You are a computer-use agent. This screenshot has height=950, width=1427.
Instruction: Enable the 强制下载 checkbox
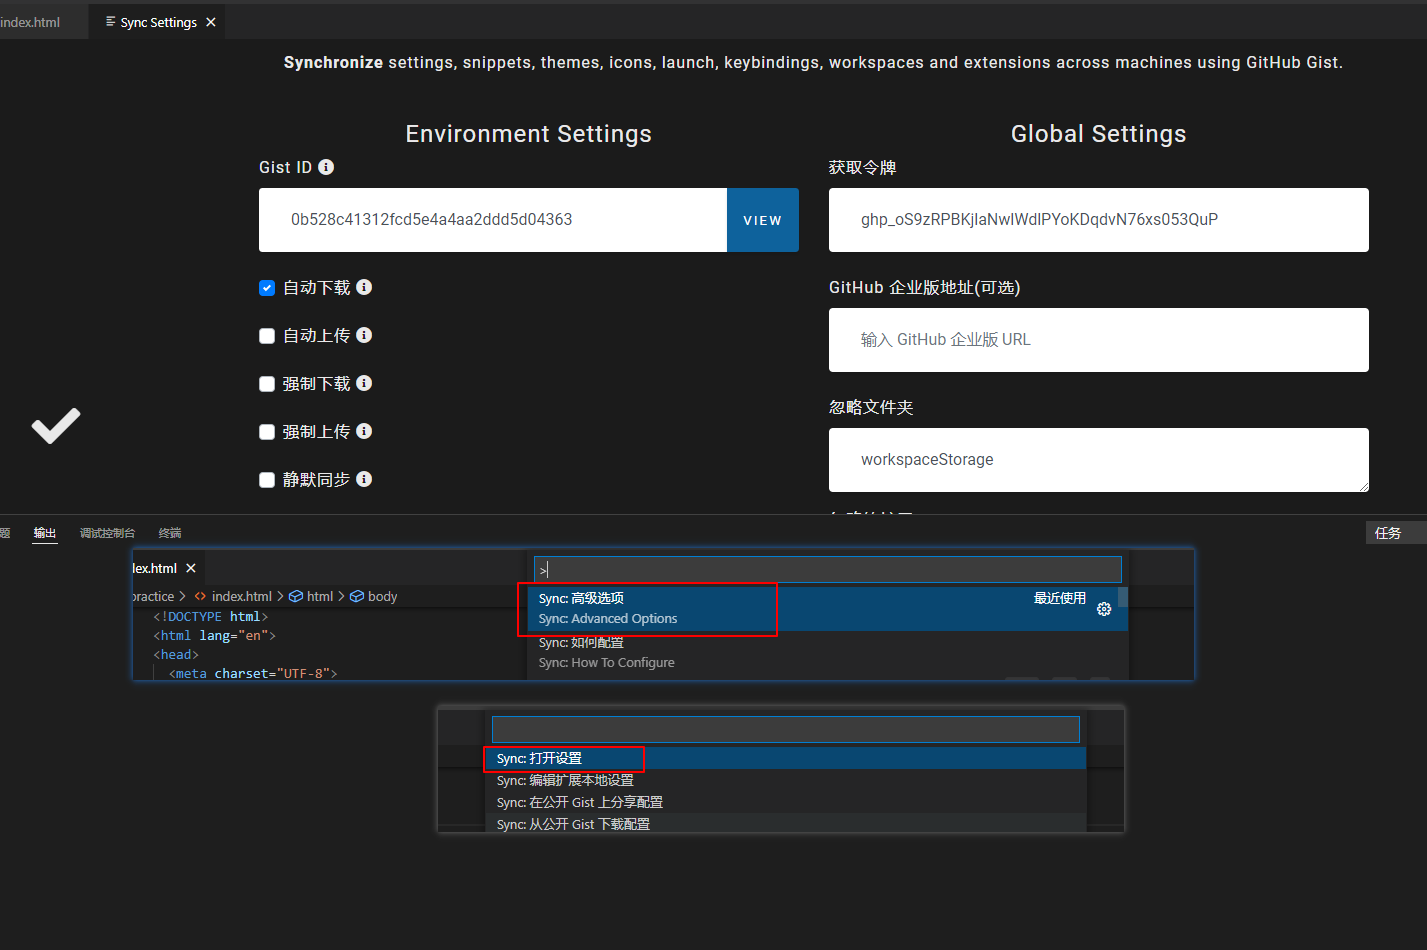coord(267,384)
